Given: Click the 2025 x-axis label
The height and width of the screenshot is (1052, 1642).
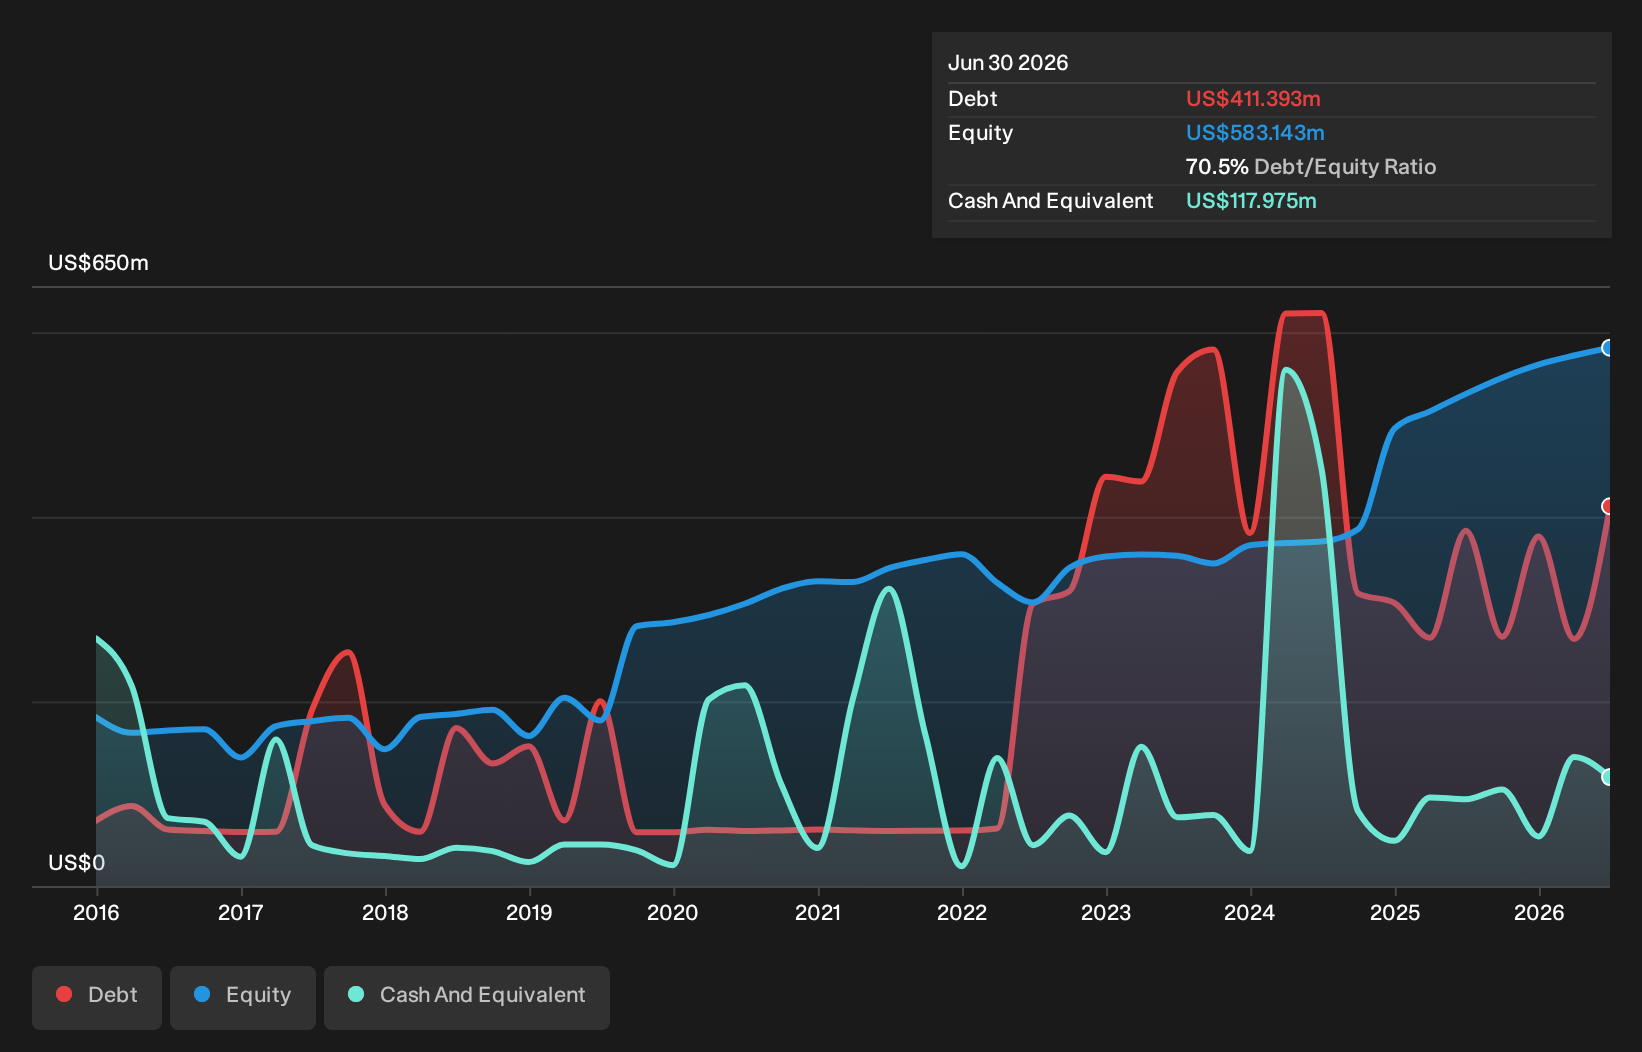Looking at the screenshot, I should [1395, 912].
